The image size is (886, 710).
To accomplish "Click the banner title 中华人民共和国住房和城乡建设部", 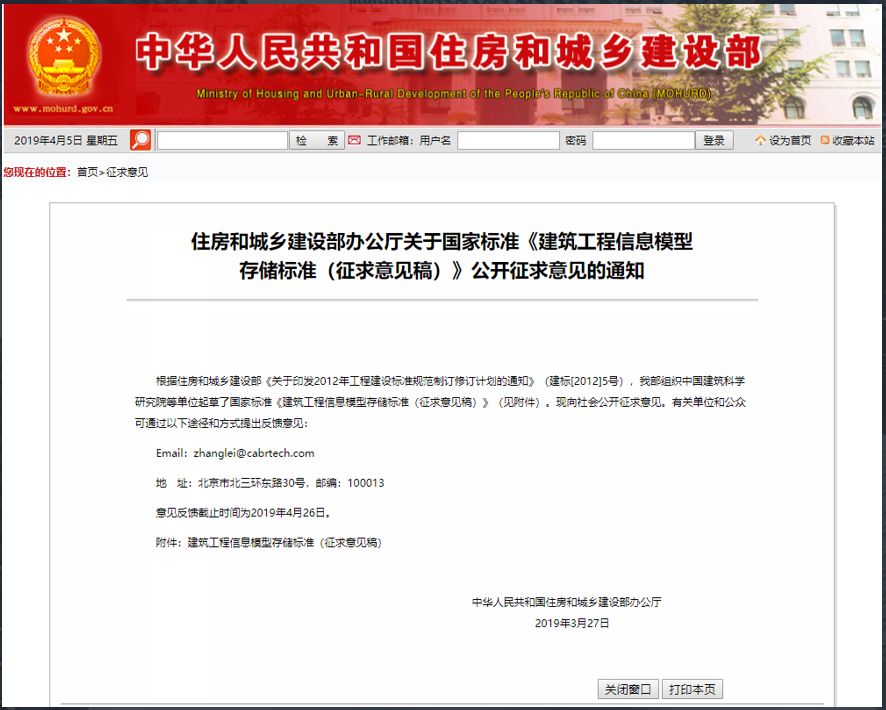I will (448, 52).
